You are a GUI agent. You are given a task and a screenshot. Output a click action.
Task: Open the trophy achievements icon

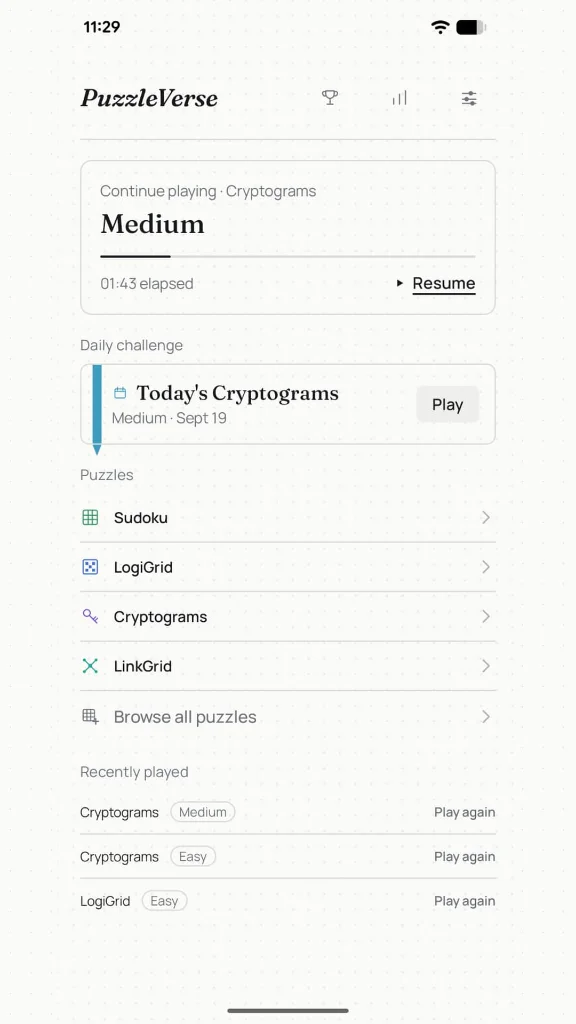tap(330, 98)
